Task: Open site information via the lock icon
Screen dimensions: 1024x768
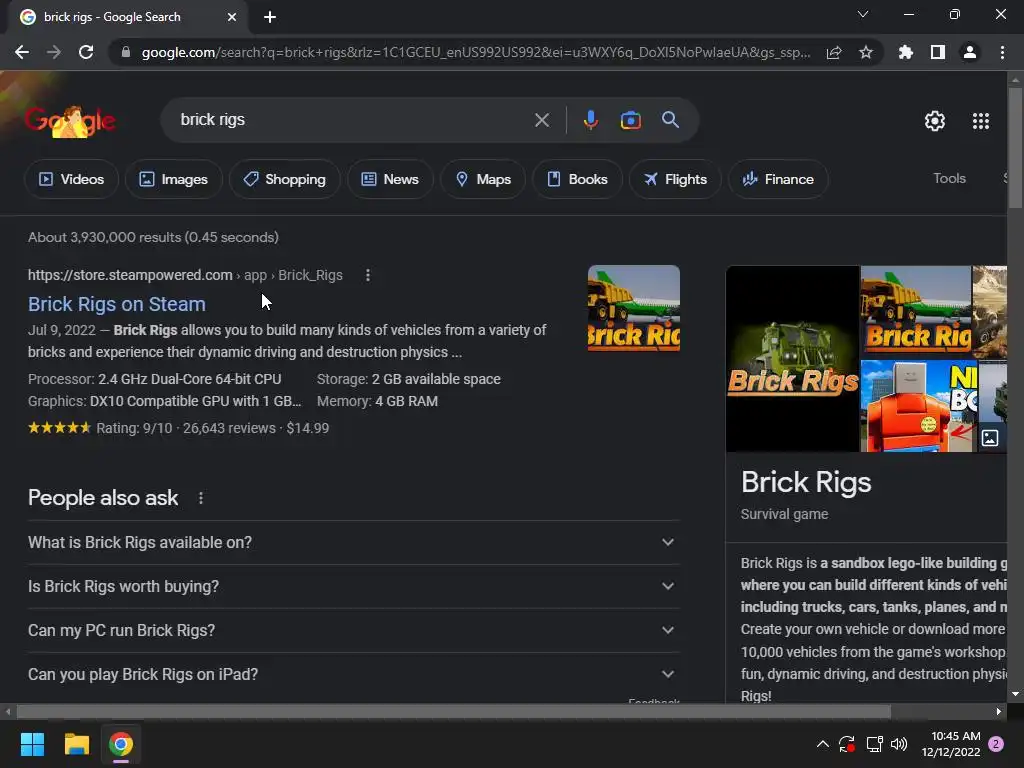Action: click(x=126, y=52)
